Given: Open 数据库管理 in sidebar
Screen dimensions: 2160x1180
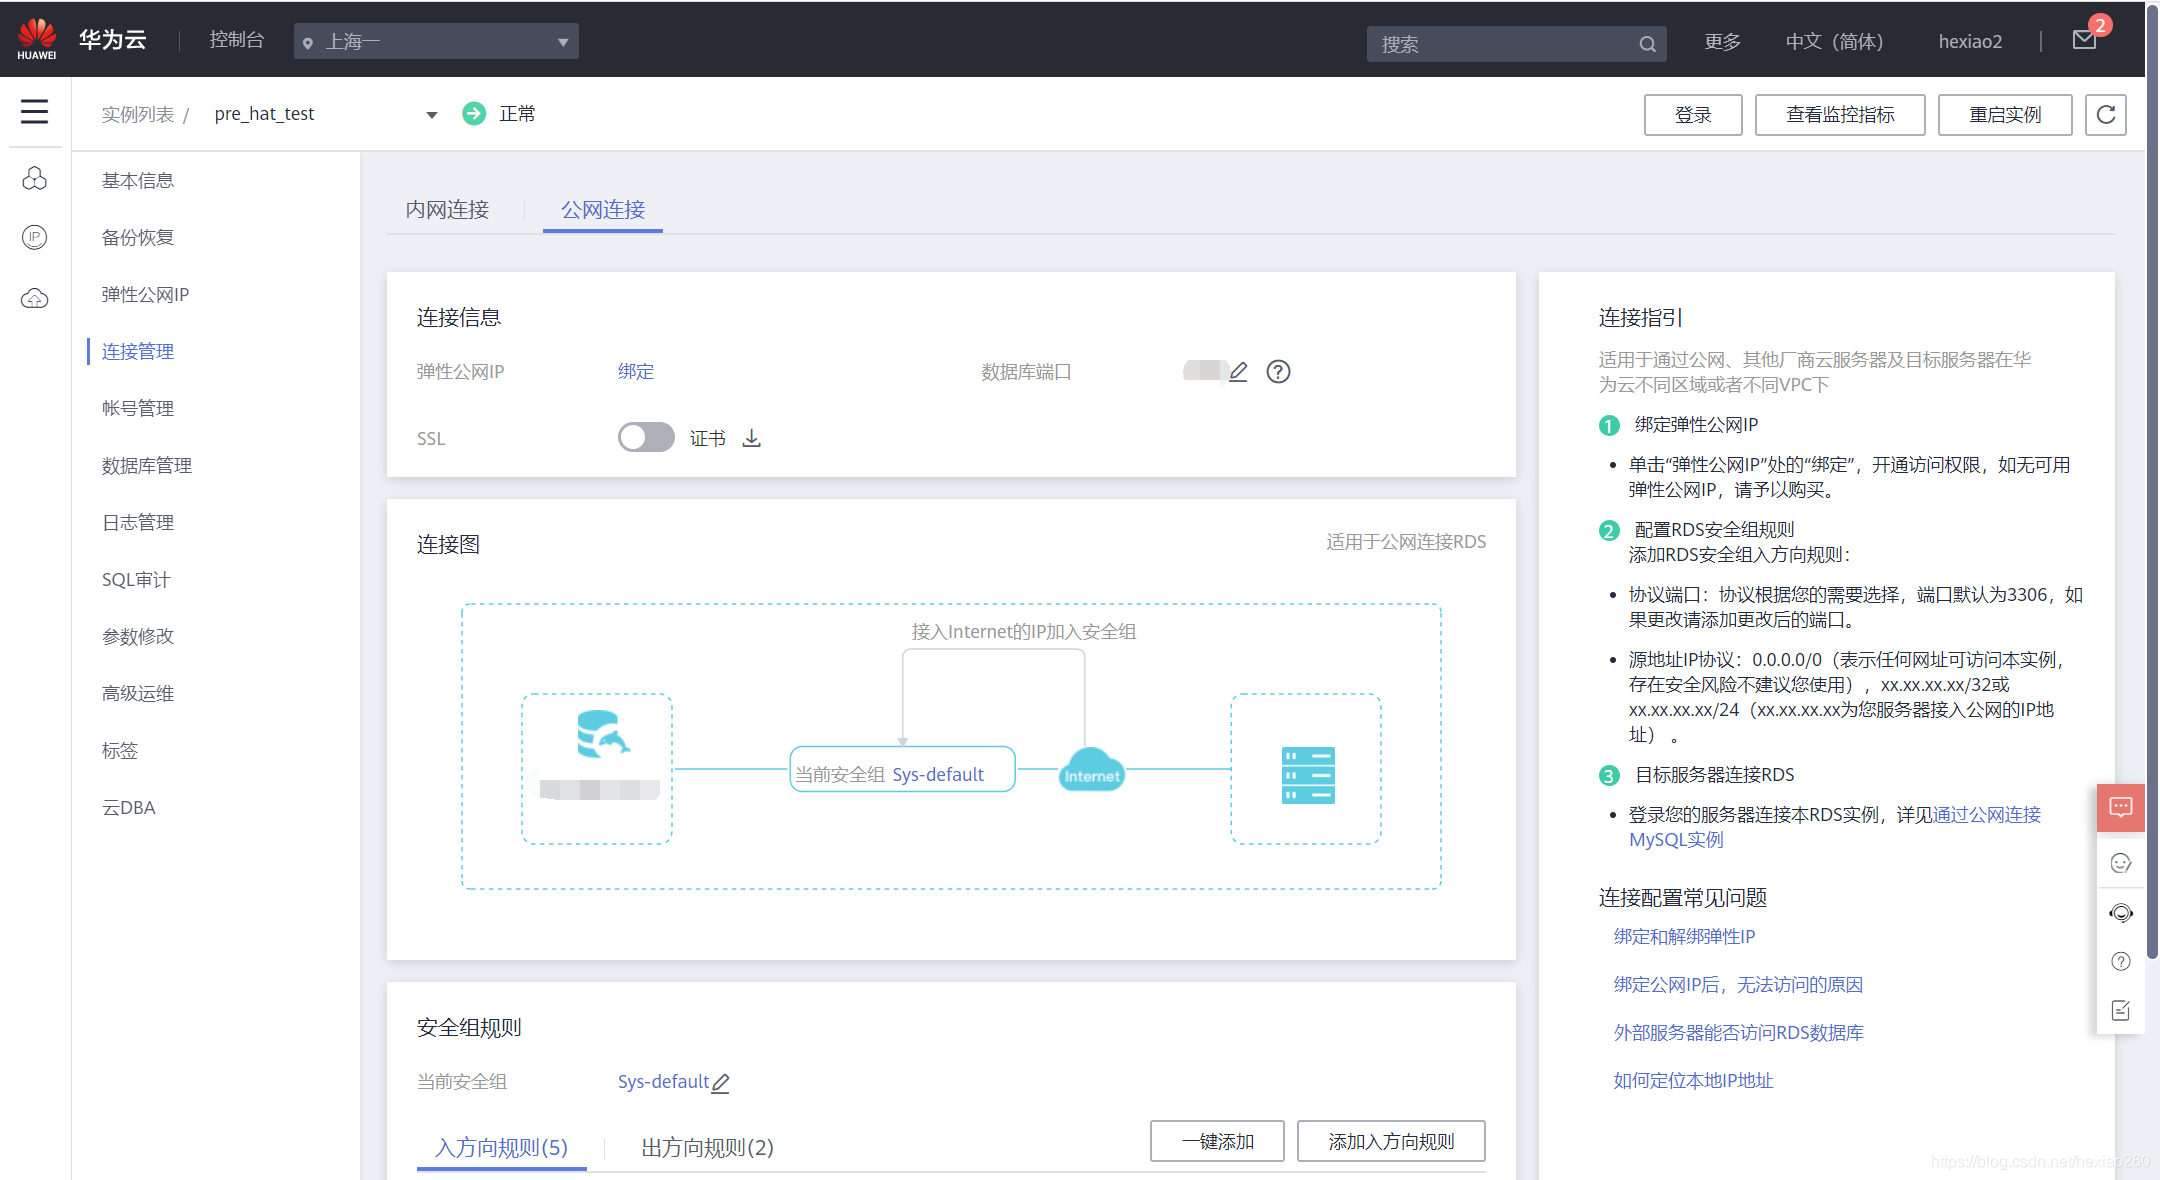Looking at the screenshot, I should (147, 465).
